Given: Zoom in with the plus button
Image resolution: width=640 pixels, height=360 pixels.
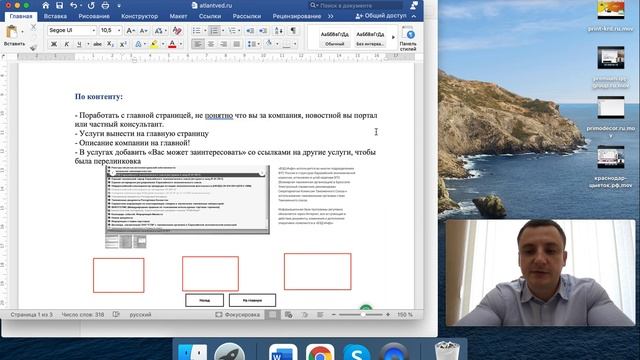Looking at the screenshot, I should pyautogui.click(x=388, y=314).
